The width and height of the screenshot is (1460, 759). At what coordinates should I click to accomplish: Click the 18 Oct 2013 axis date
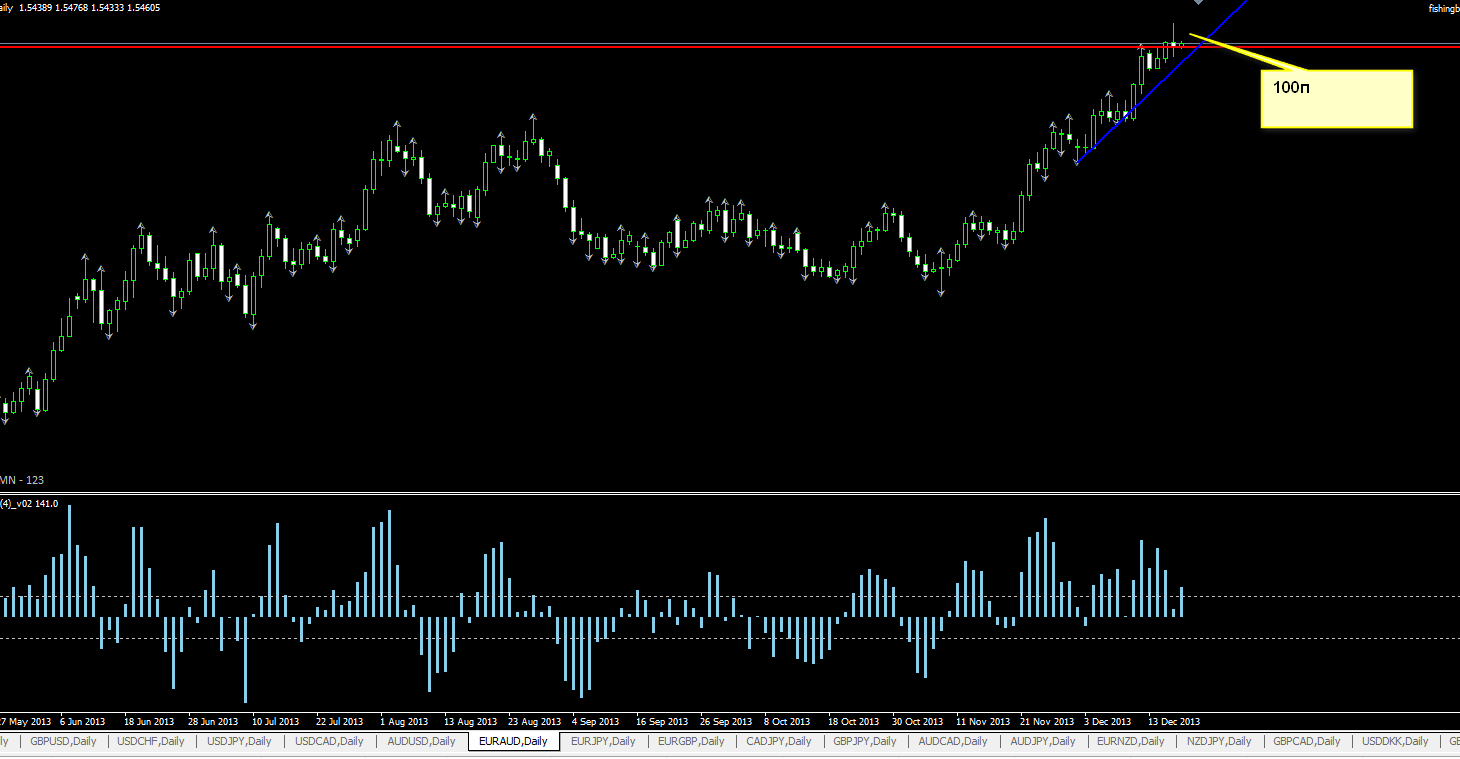pos(853,721)
